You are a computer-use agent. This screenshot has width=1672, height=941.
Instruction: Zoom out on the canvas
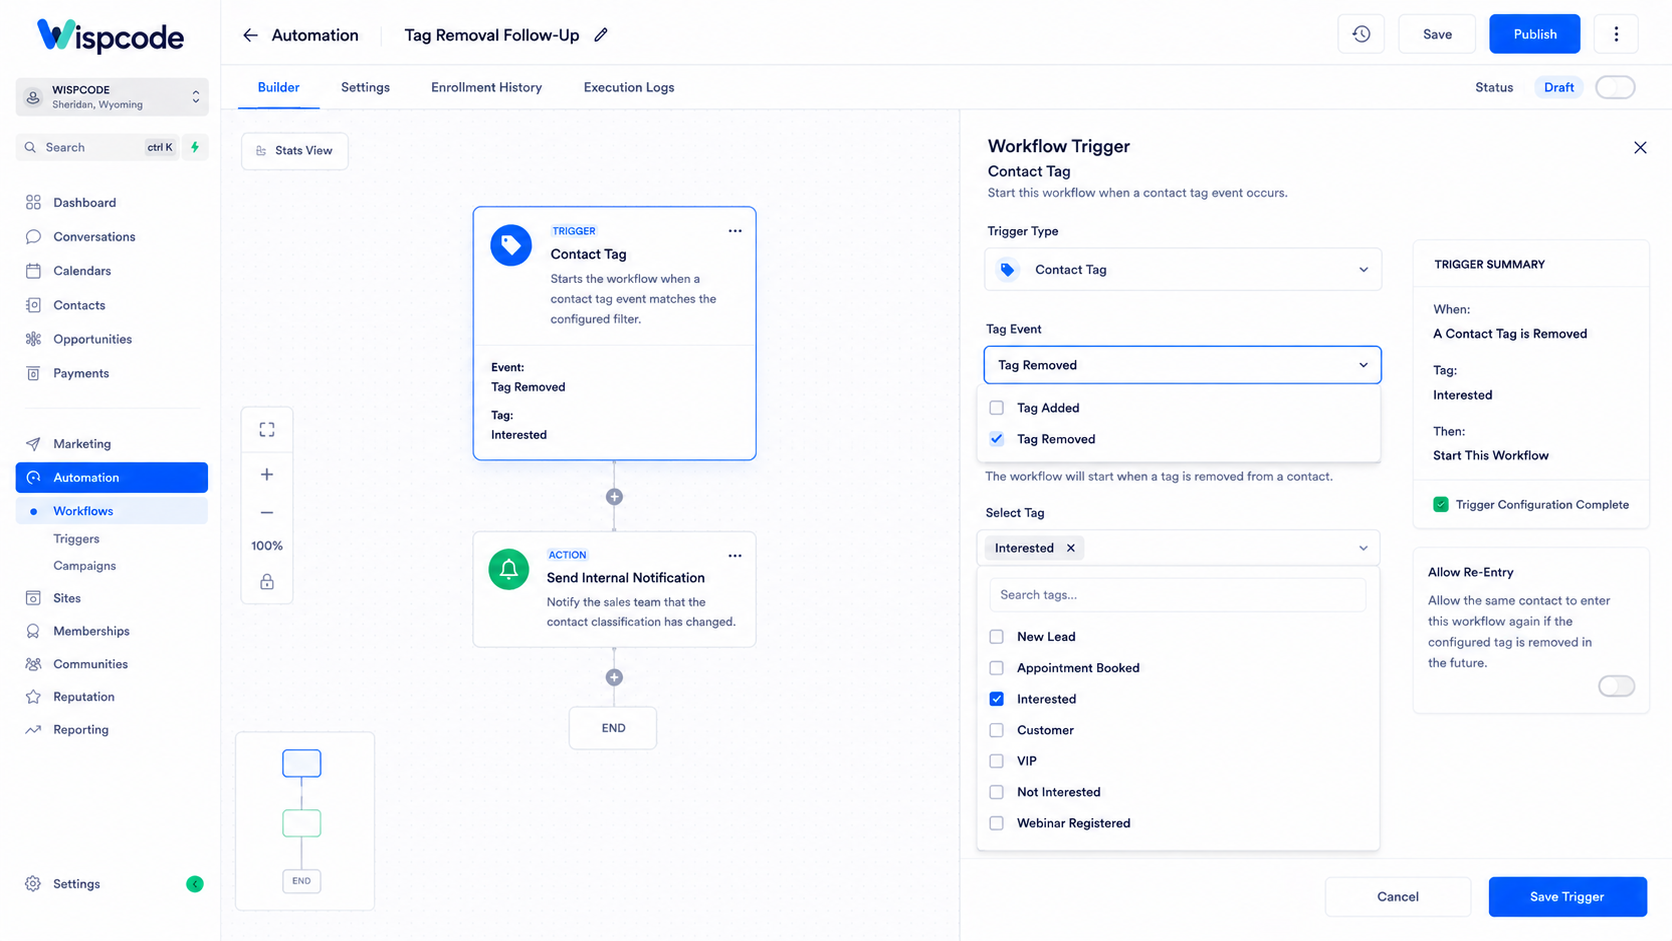(x=267, y=513)
